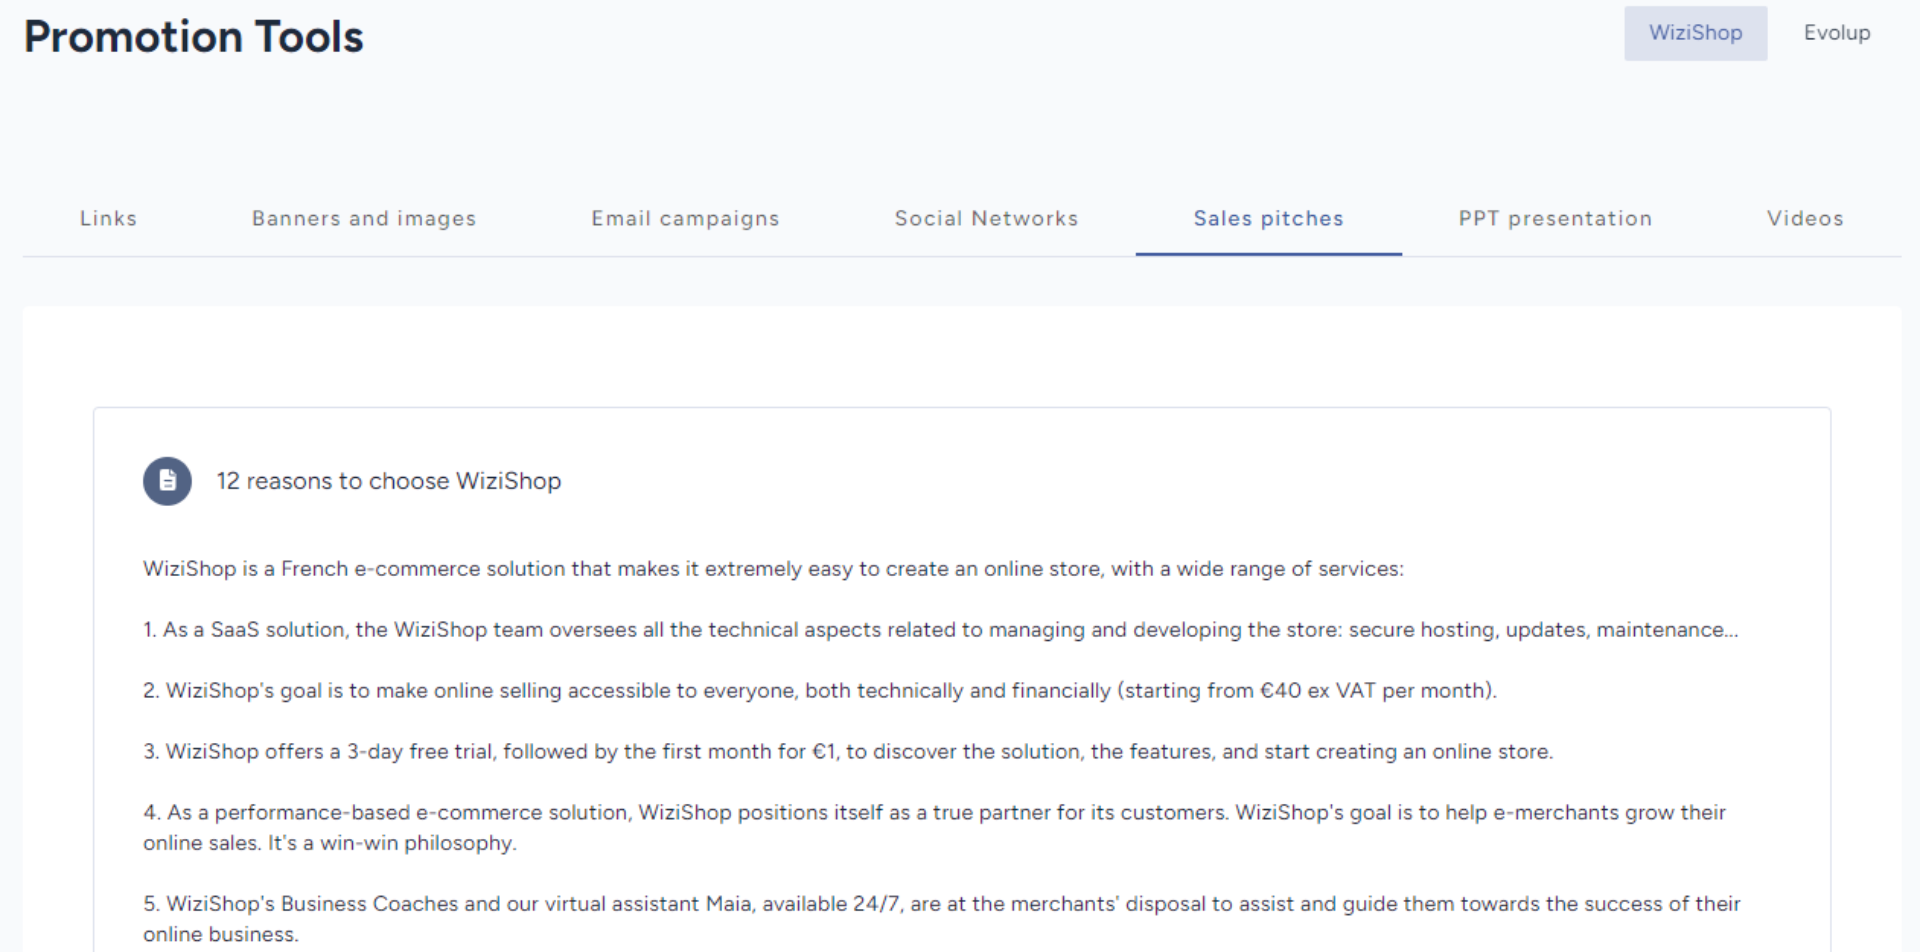Open the Links tab

click(x=108, y=218)
